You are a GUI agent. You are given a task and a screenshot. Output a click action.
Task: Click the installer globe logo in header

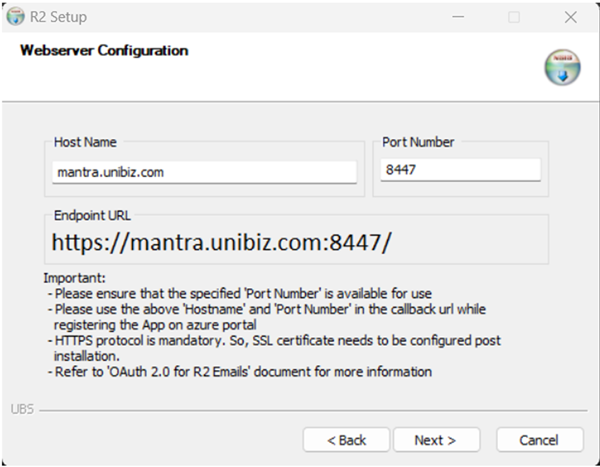562,67
